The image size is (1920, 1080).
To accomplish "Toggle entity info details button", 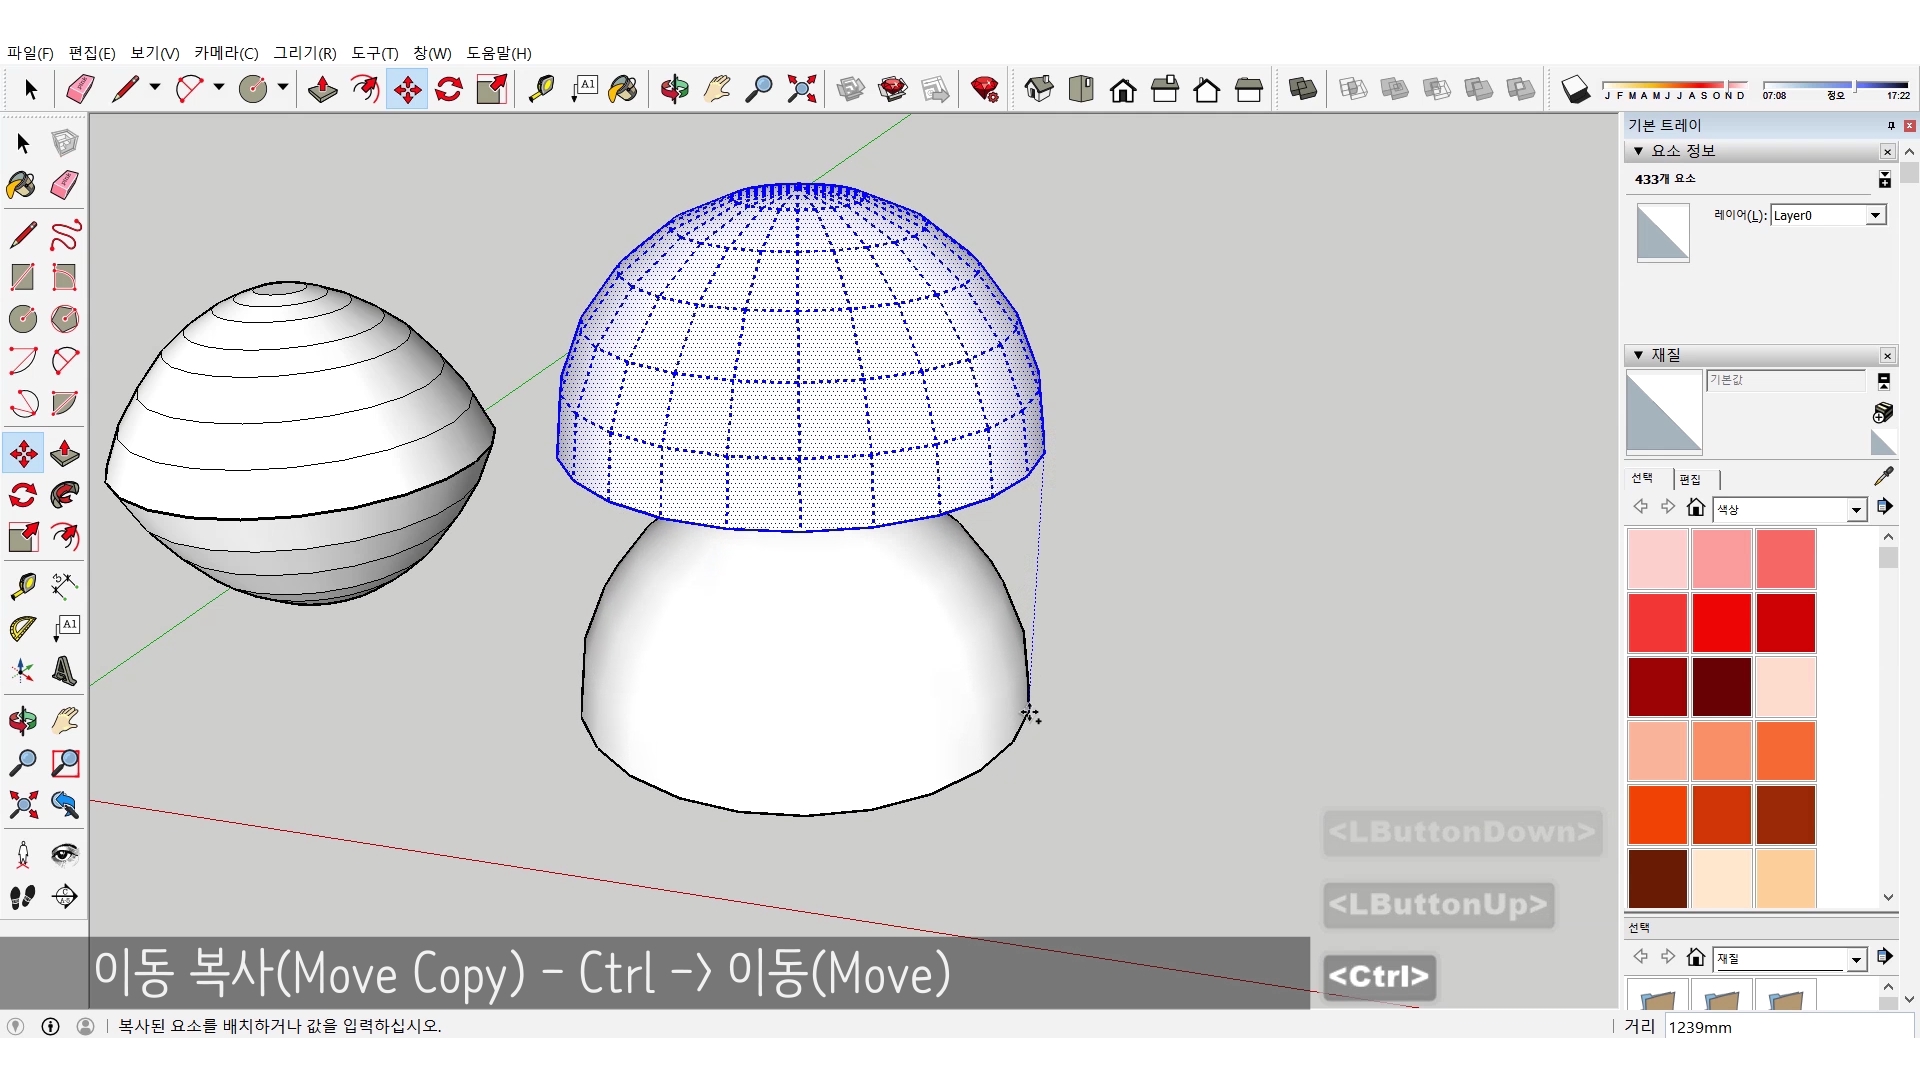I will 1884,179.
